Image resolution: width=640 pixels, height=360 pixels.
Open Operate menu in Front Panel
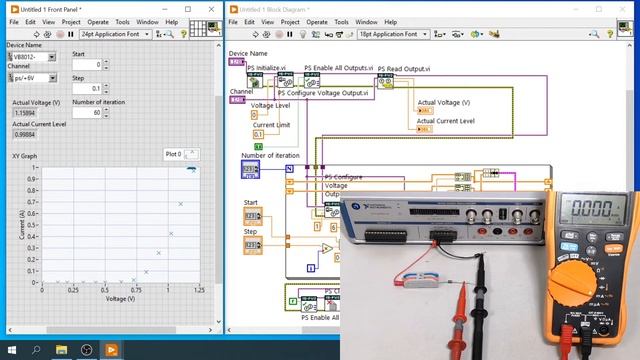click(x=98, y=22)
